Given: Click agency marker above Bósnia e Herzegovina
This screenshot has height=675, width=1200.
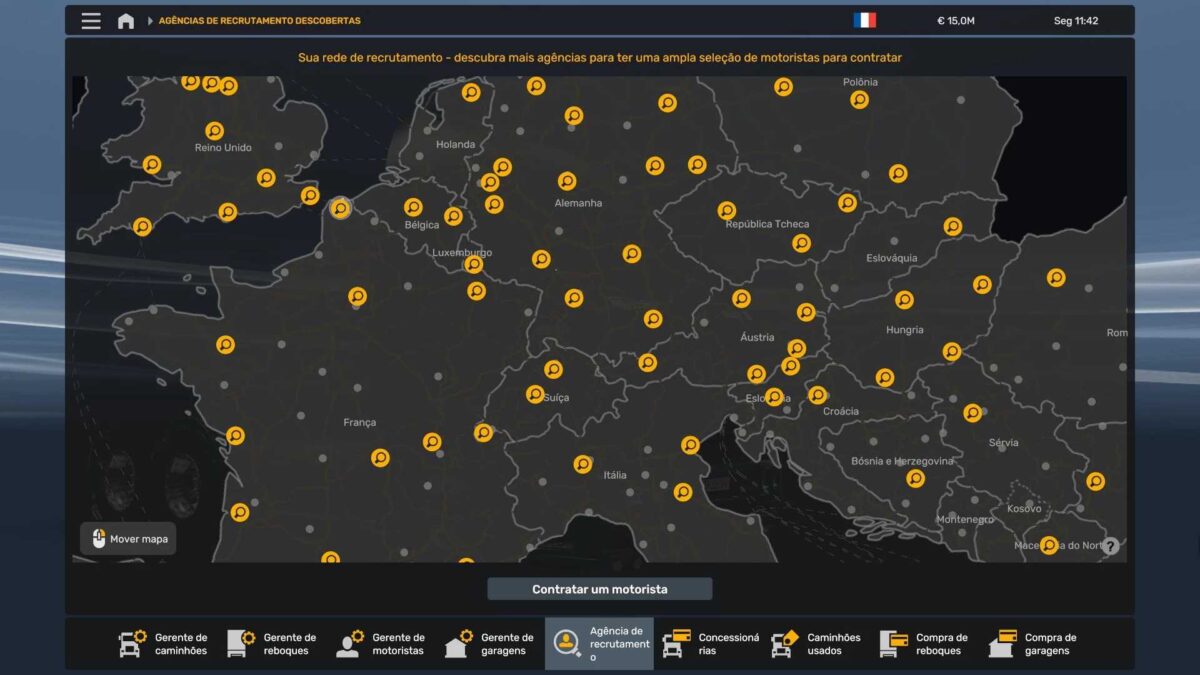Looking at the screenshot, I should click(x=884, y=378).
